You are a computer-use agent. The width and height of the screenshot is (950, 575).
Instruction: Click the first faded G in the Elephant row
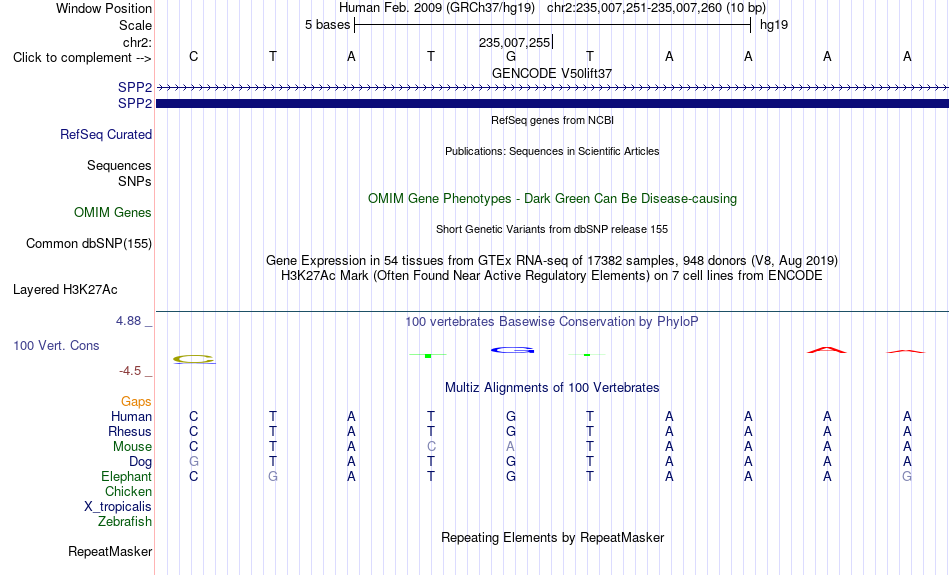[273, 476]
